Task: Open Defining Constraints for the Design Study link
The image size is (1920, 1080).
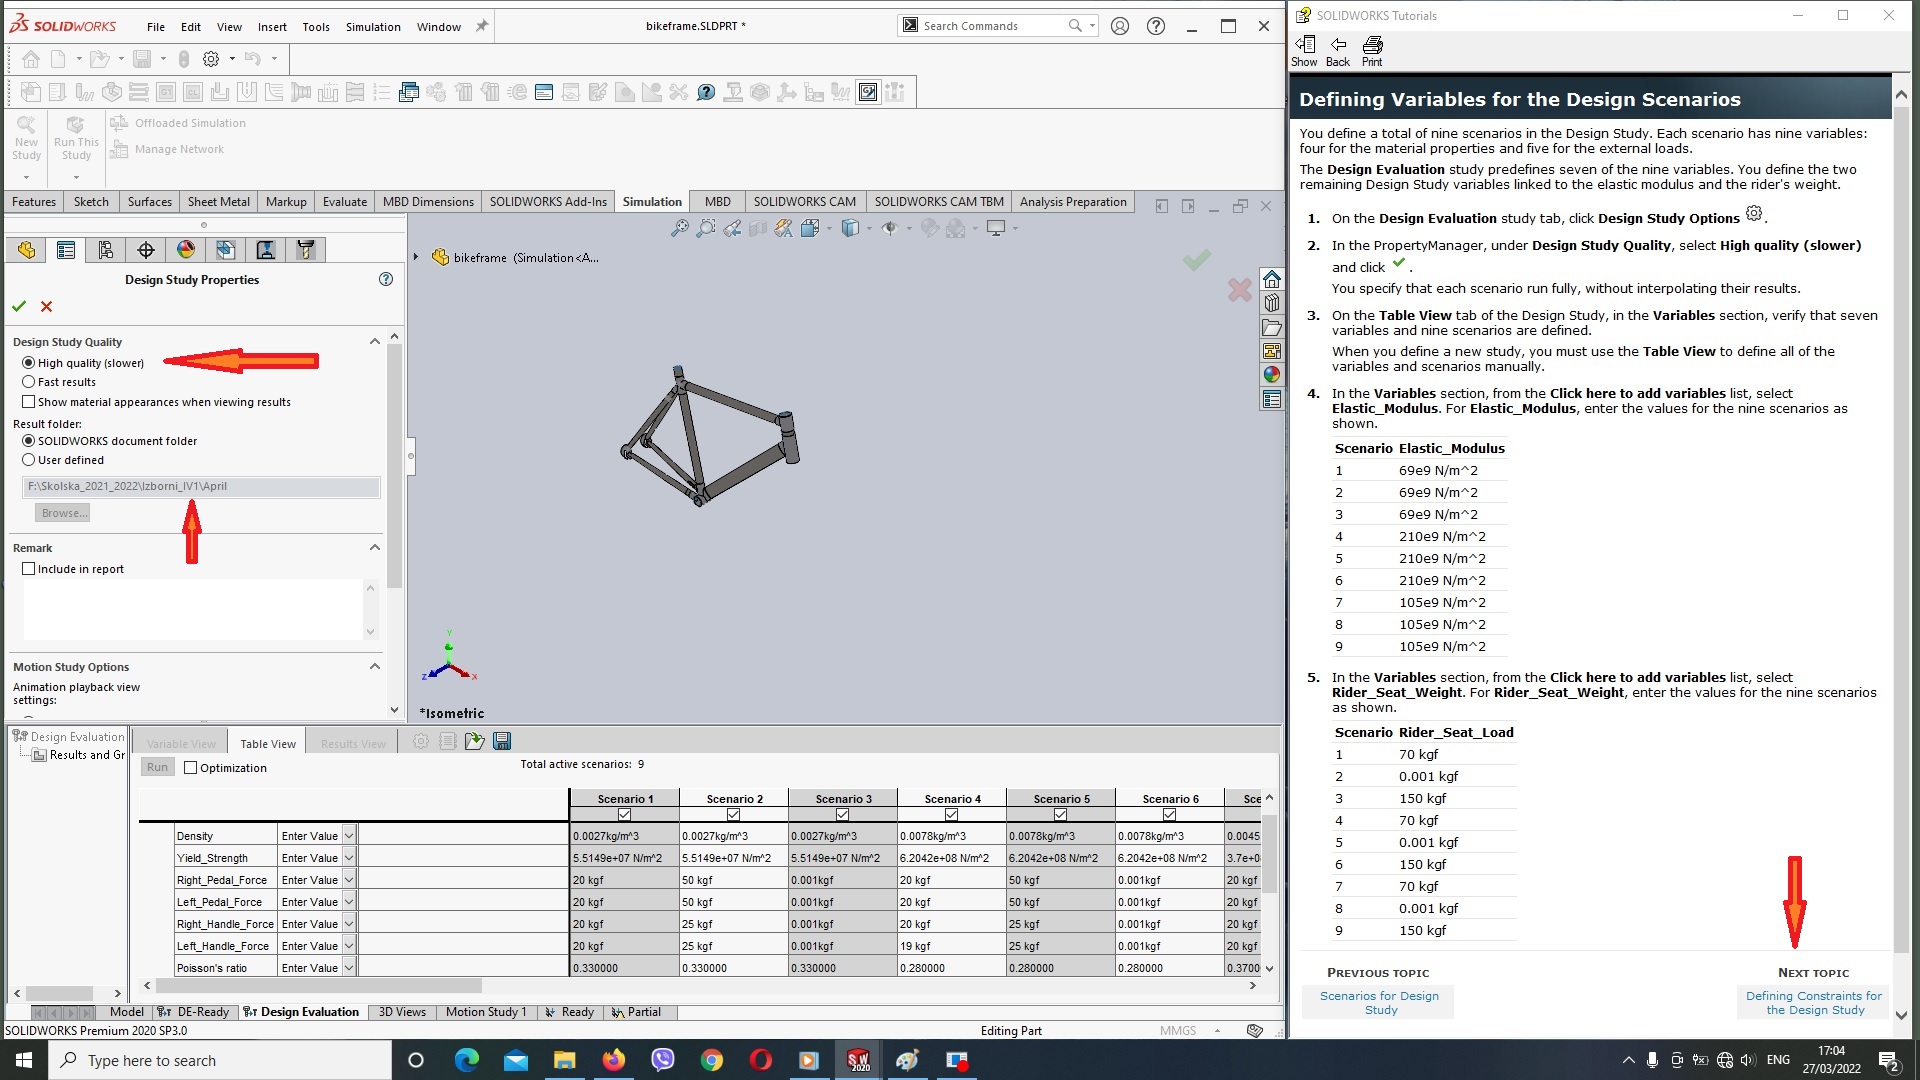Action: click(x=1814, y=1003)
